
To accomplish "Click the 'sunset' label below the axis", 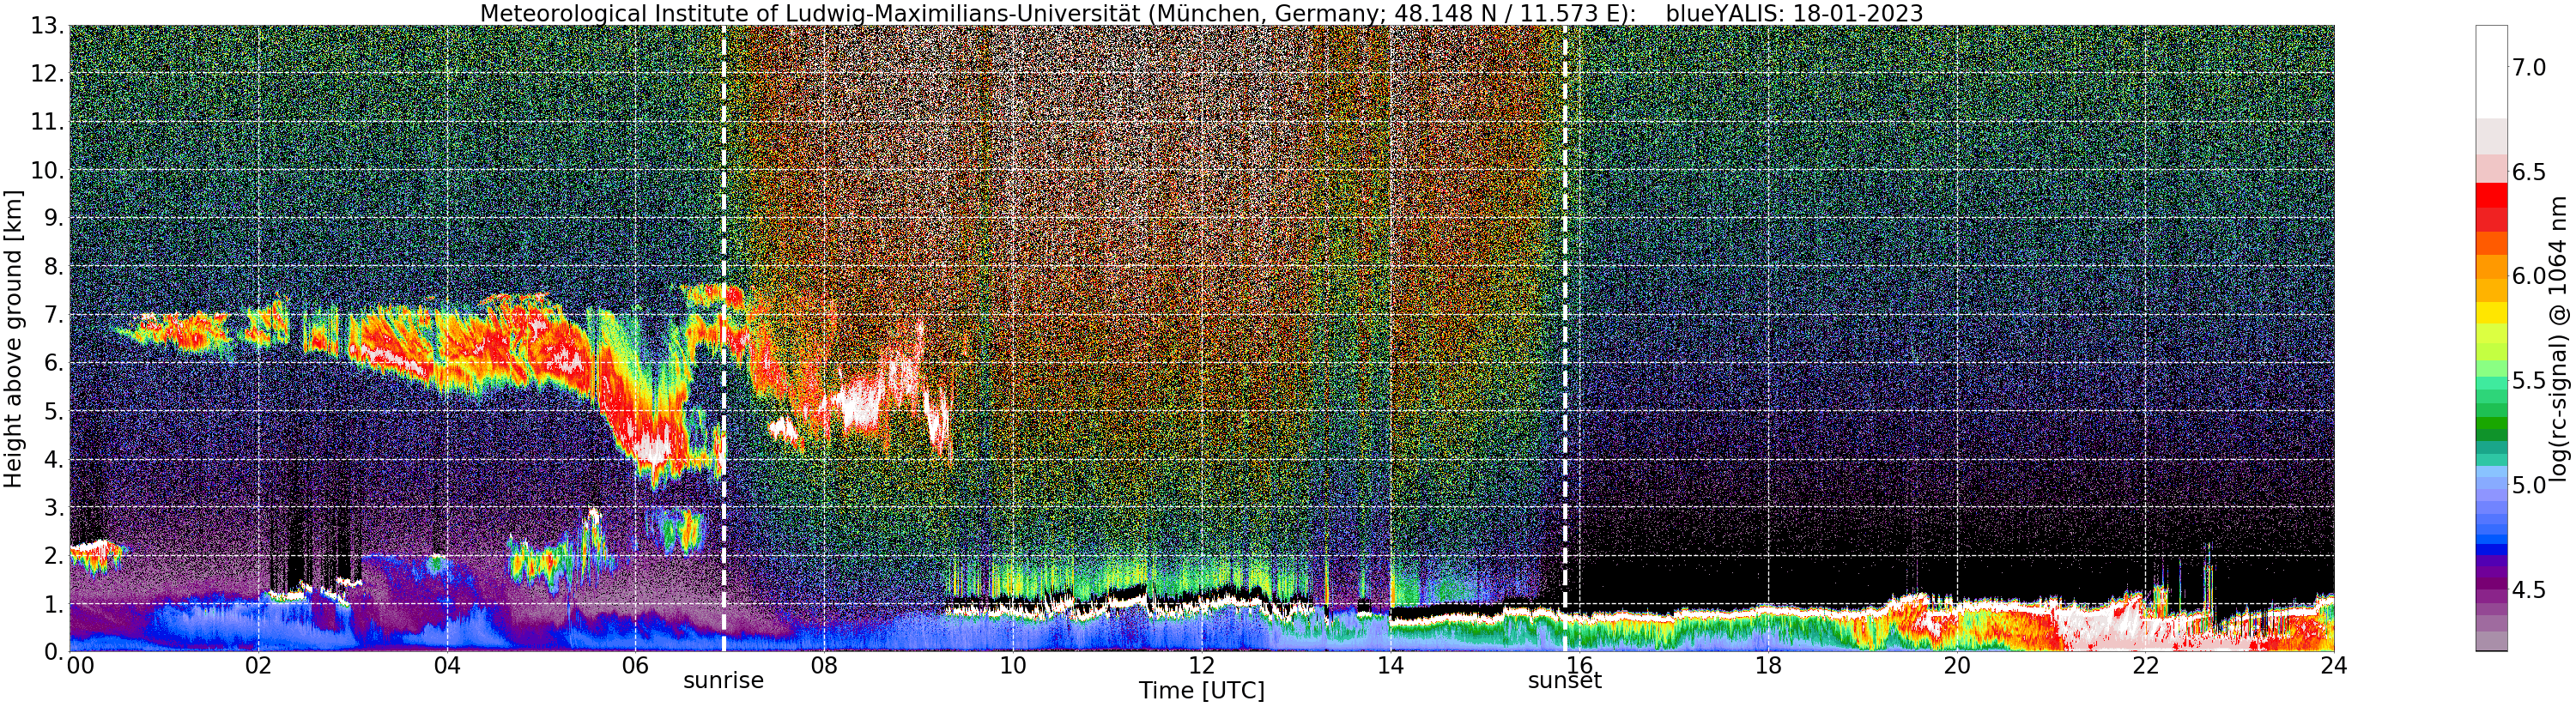I will [1564, 681].
